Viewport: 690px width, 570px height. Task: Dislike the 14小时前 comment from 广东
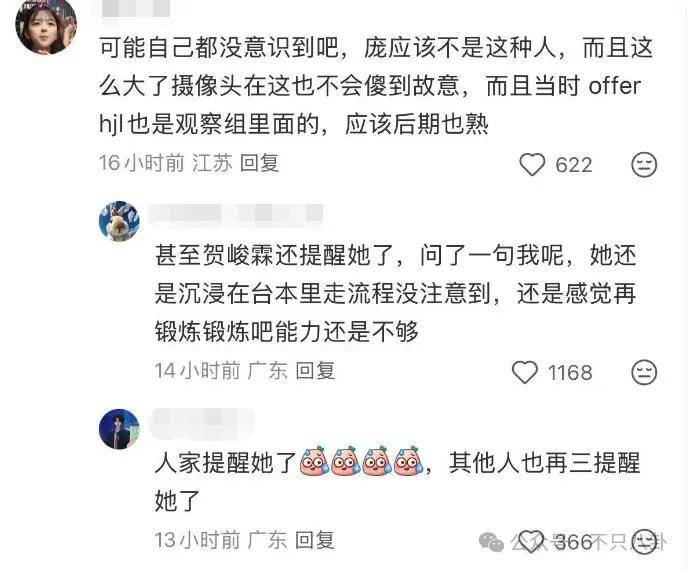644,372
